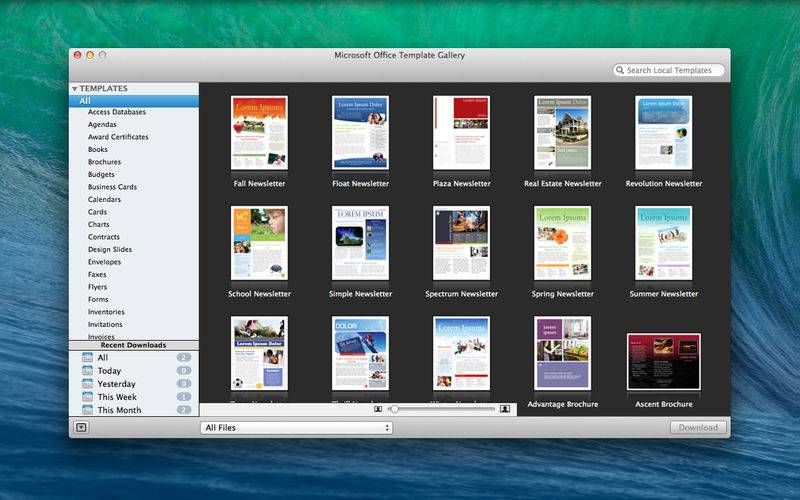The height and width of the screenshot is (500, 800).
Task: Select the Forms category
Action: click(x=98, y=299)
